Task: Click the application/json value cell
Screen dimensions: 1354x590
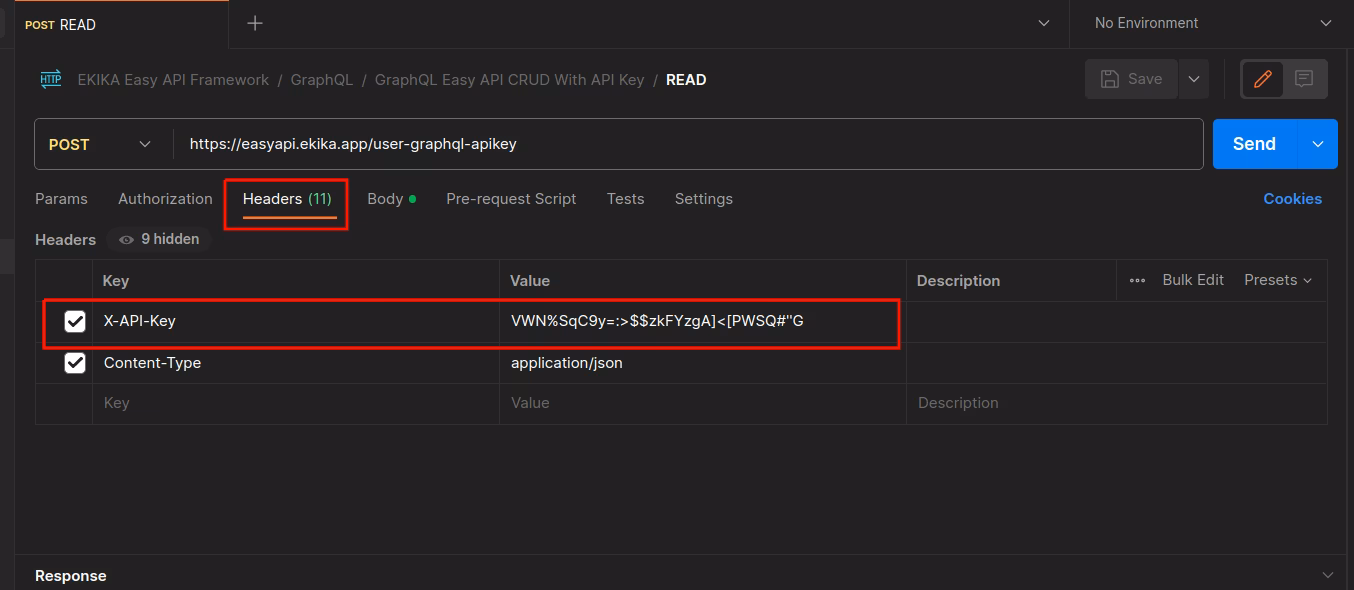Action: pos(703,363)
